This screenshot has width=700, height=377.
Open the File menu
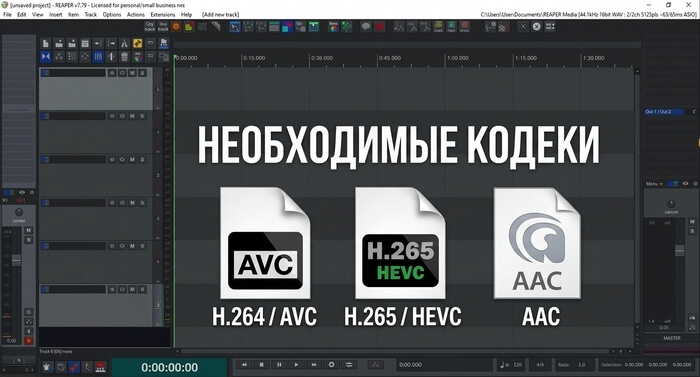click(7, 14)
